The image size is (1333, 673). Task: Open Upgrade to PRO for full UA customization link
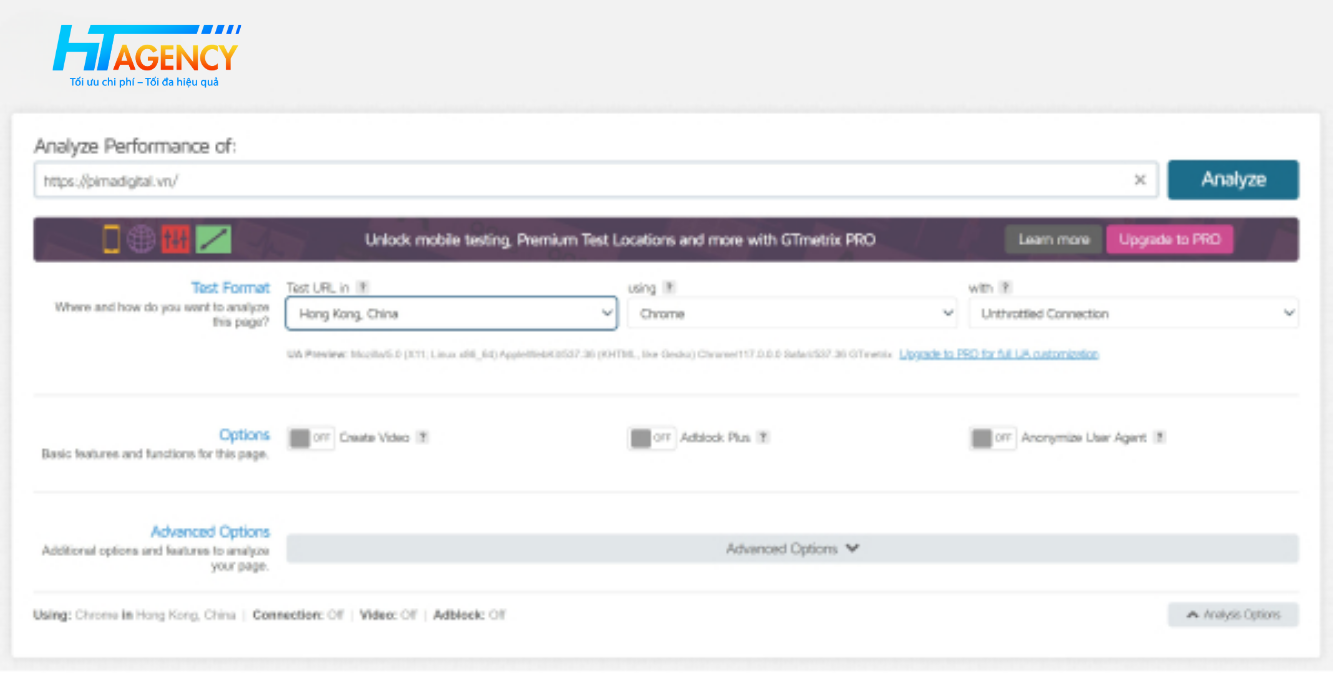click(x=998, y=354)
